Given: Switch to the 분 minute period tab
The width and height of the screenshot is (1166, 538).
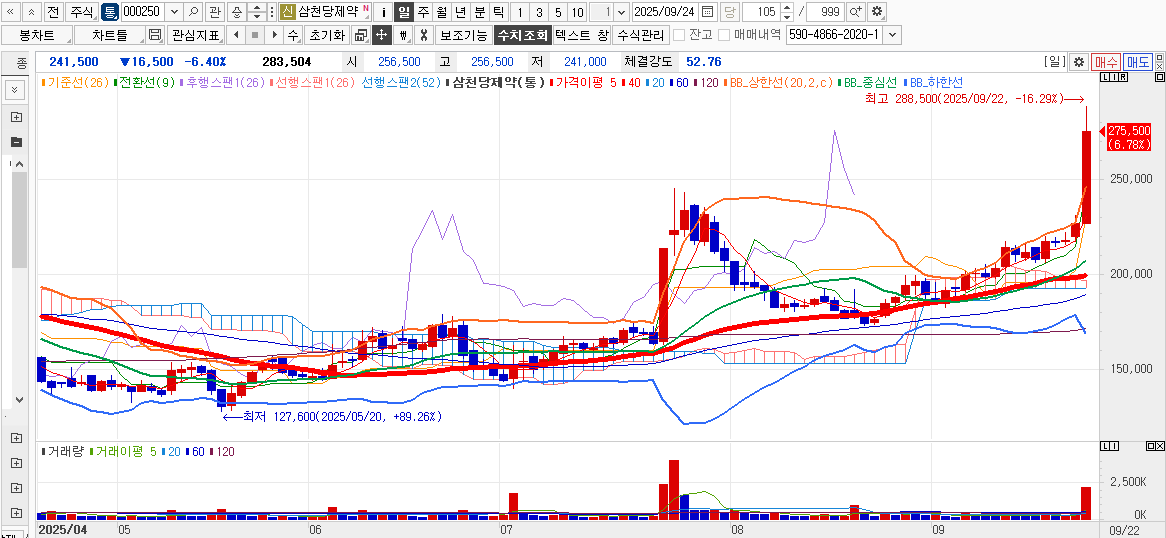Looking at the screenshot, I should point(479,12).
